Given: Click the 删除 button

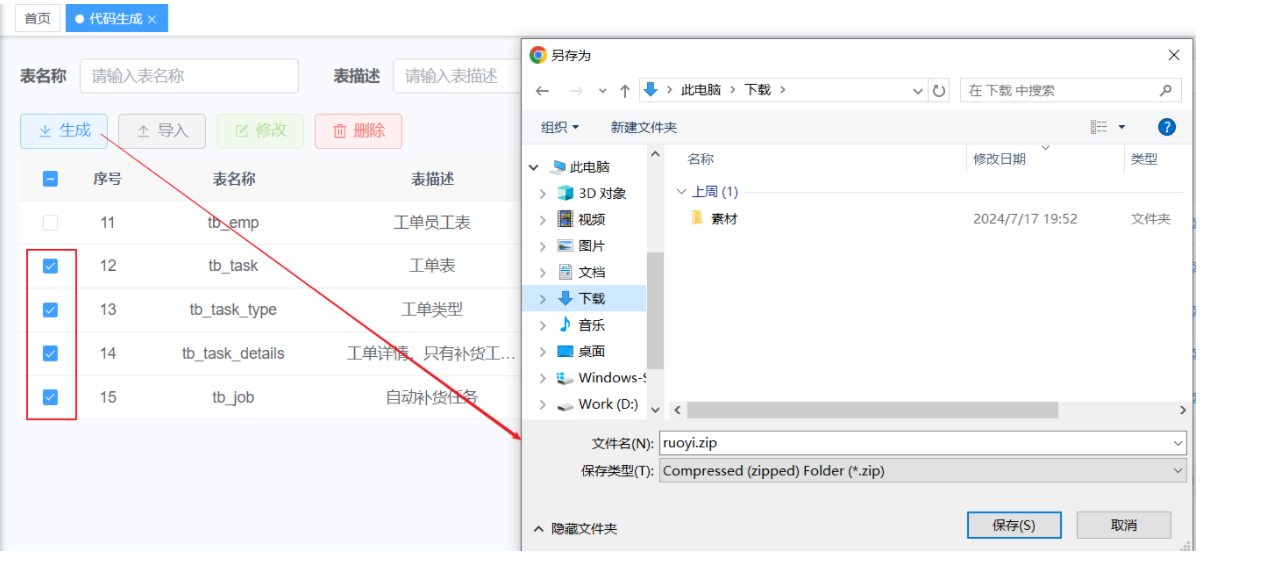Looking at the screenshot, I should [x=358, y=131].
